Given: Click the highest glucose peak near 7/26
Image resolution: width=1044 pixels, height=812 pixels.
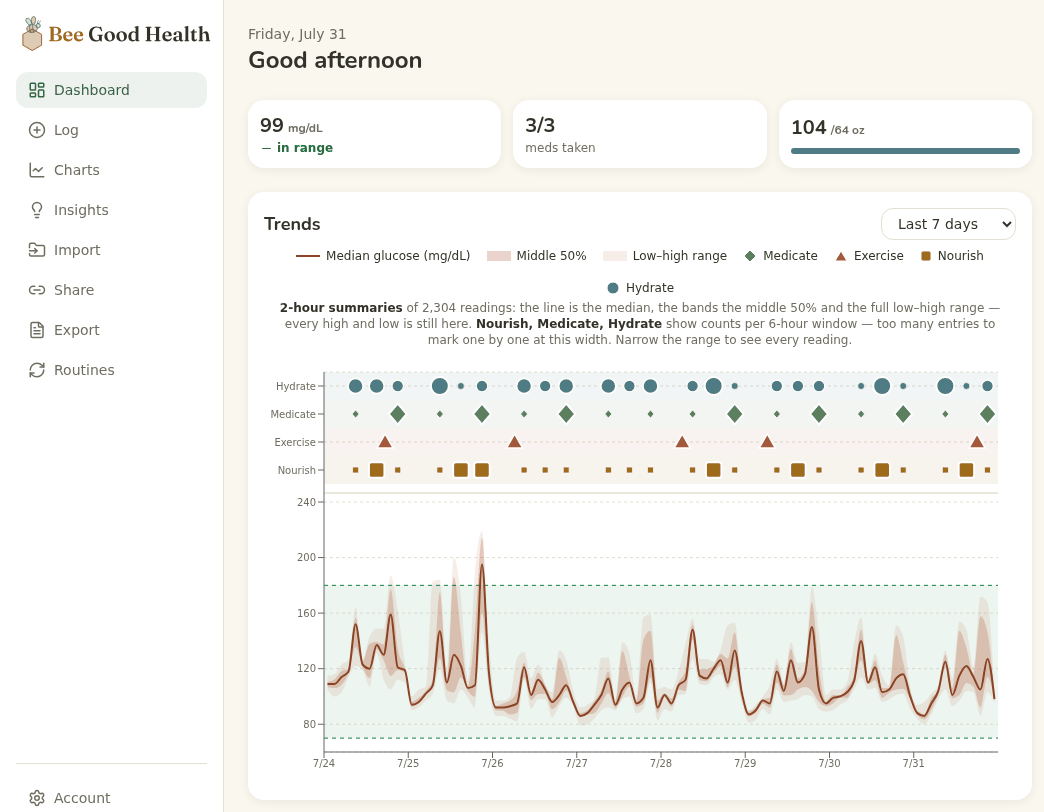Looking at the screenshot, I should [x=482, y=566].
